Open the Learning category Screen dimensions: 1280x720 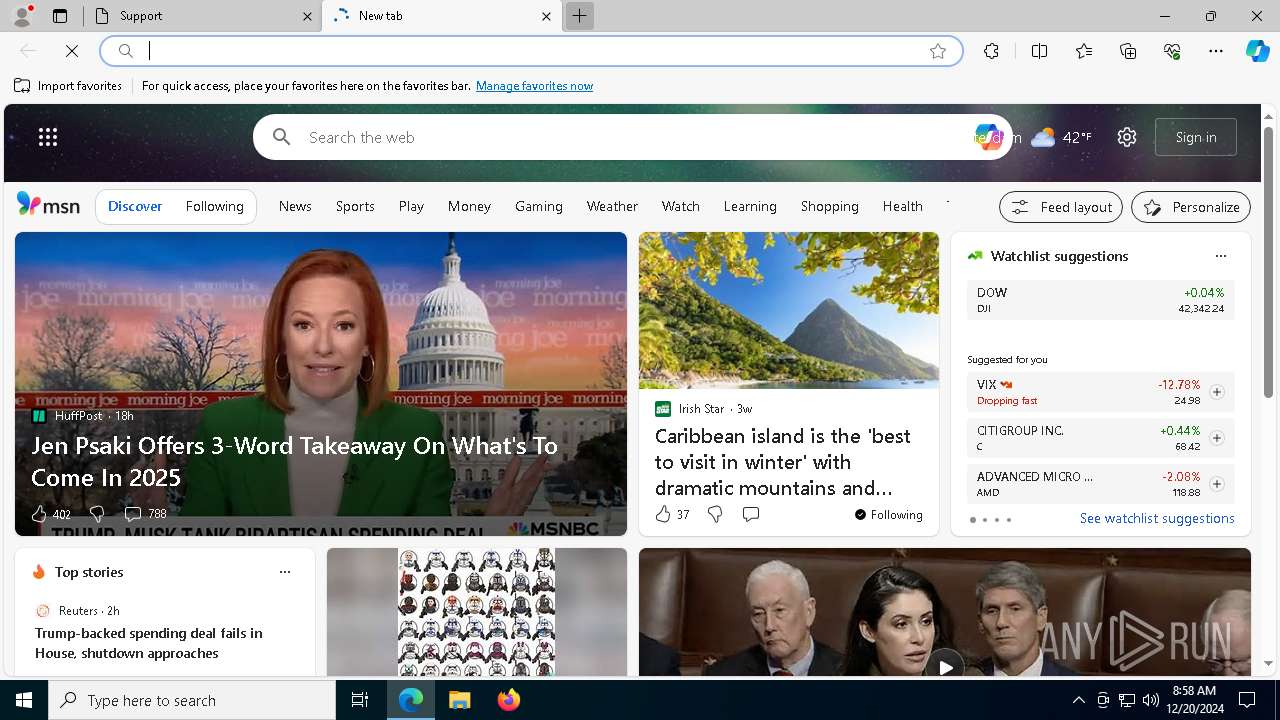(x=750, y=206)
